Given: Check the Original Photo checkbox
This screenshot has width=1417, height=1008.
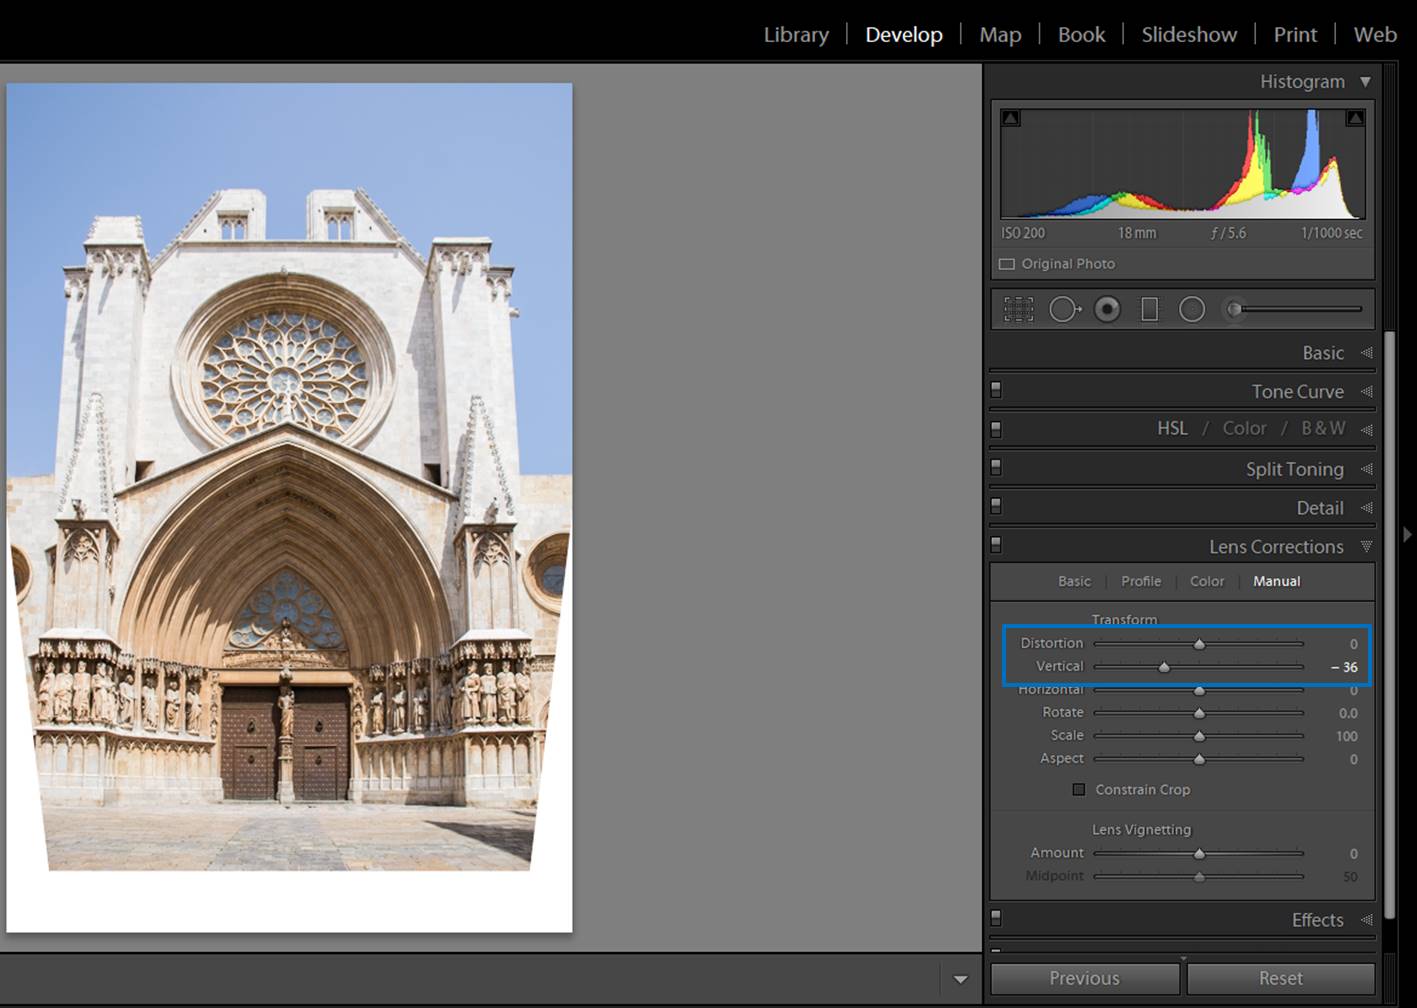Looking at the screenshot, I should (x=1007, y=264).
